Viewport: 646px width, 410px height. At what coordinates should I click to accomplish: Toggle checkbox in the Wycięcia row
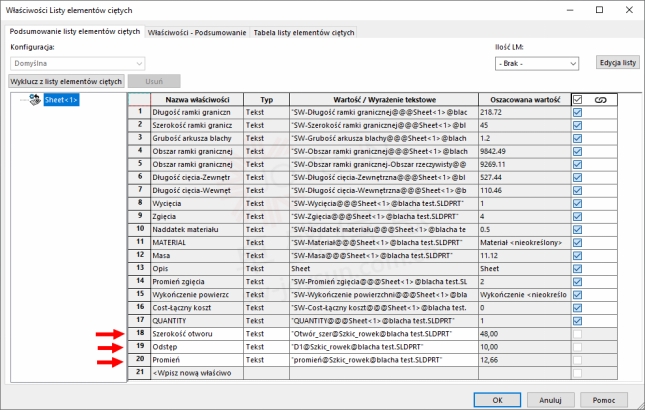pos(577,204)
